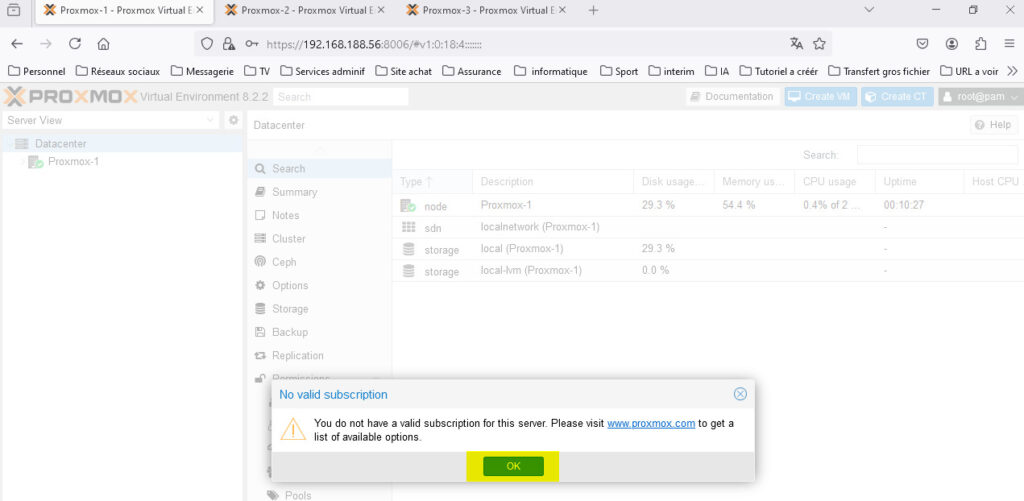1024x501 pixels.
Task: Close the Proxmox-3 browser tab
Action: [x=562, y=10]
